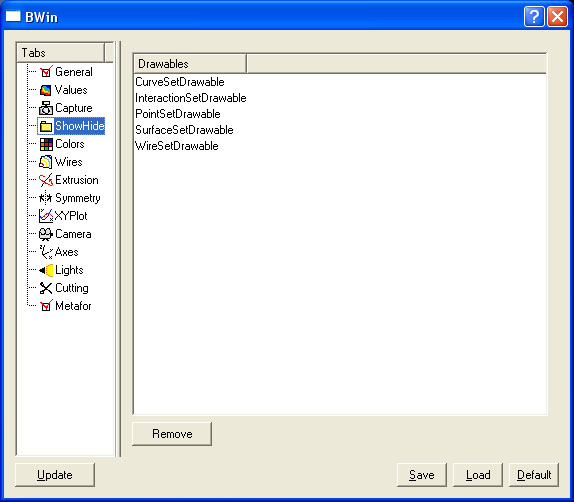Viewport: 574px width, 502px height.
Task: Save the current settings
Action: pyautogui.click(x=422, y=475)
